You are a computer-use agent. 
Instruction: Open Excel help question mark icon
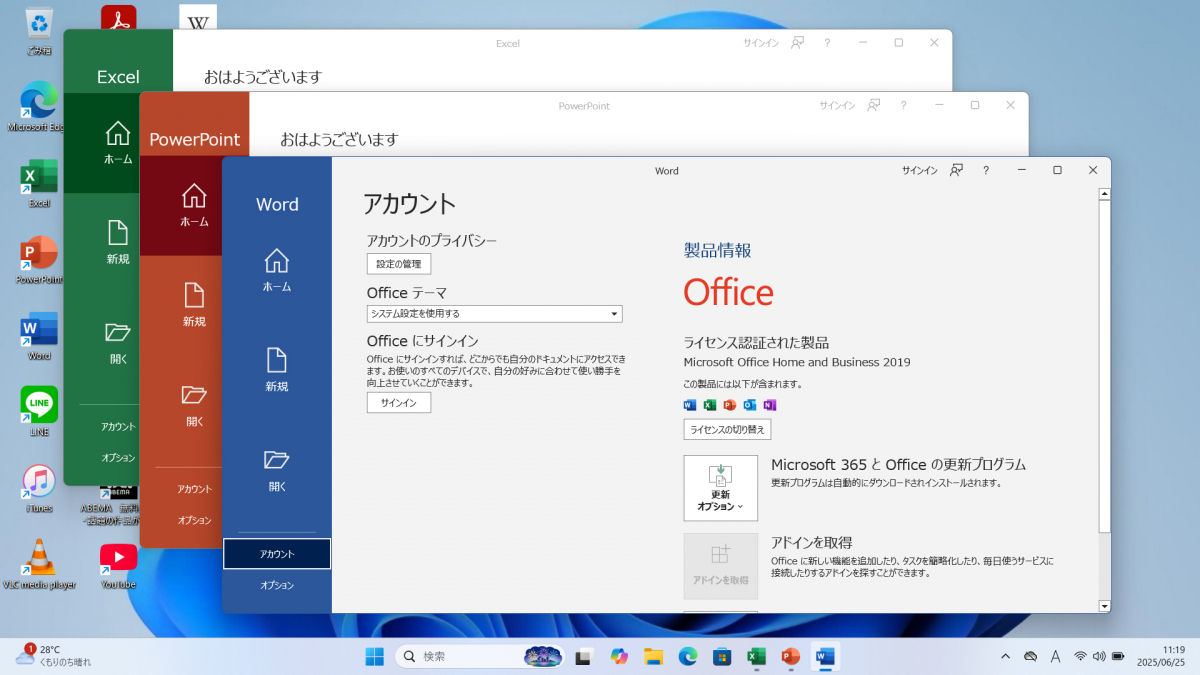tap(826, 43)
